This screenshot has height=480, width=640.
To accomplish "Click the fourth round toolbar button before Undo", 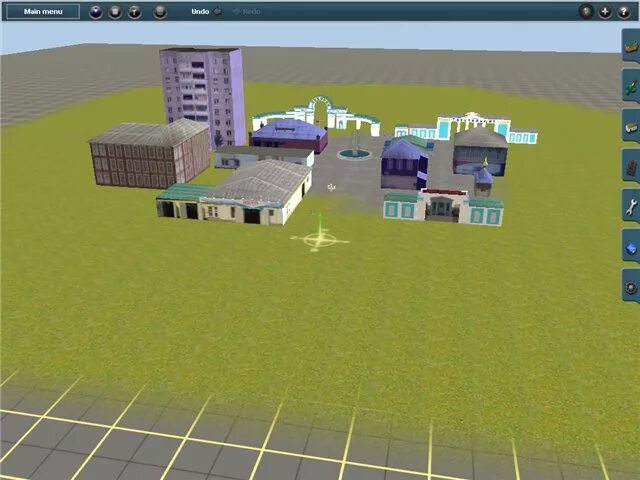I will [x=160, y=12].
